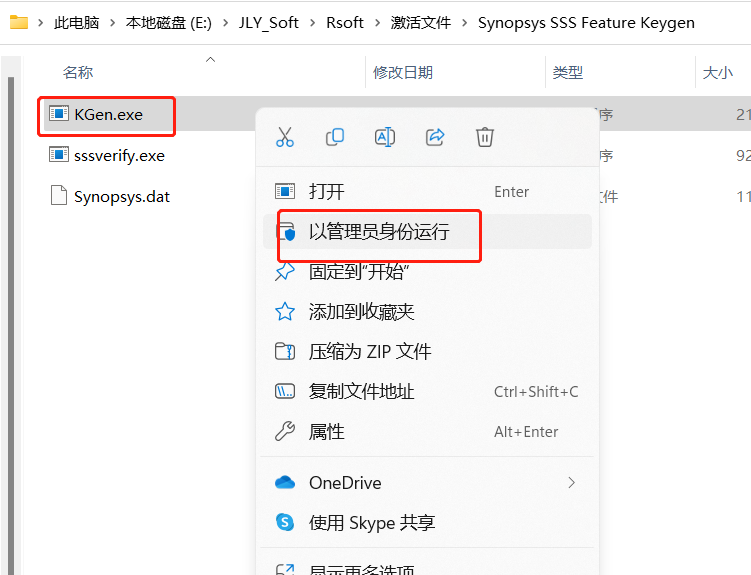Screen dimensions: 751x575
Task: Expand chevron after JLY_Soft breadcrumb
Action: [312, 23]
